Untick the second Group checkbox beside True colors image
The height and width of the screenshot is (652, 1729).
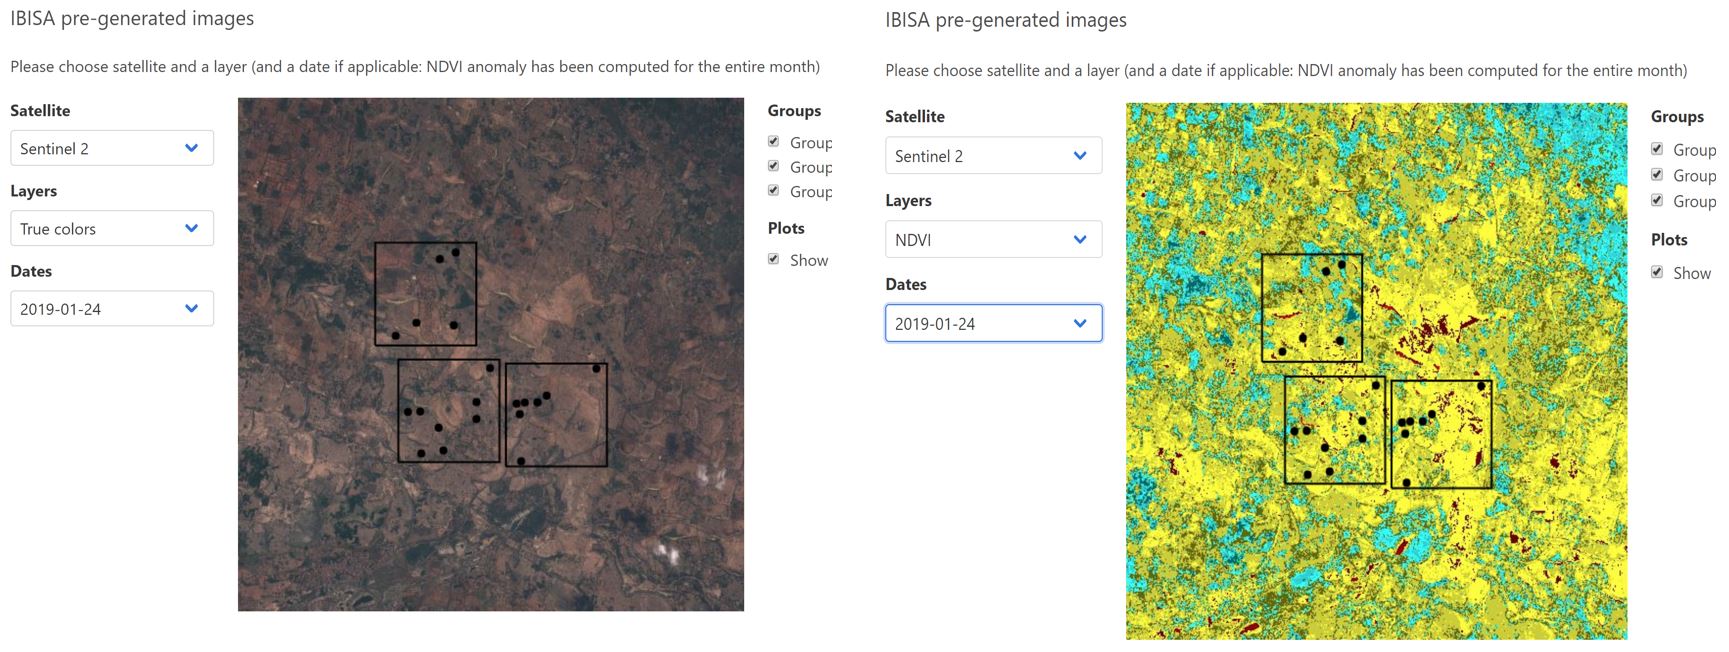point(773,165)
